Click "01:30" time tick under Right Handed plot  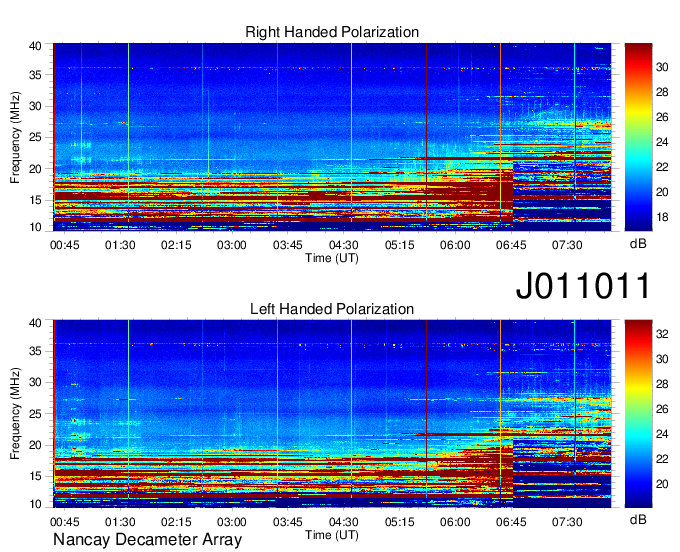[x=120, y=245]
